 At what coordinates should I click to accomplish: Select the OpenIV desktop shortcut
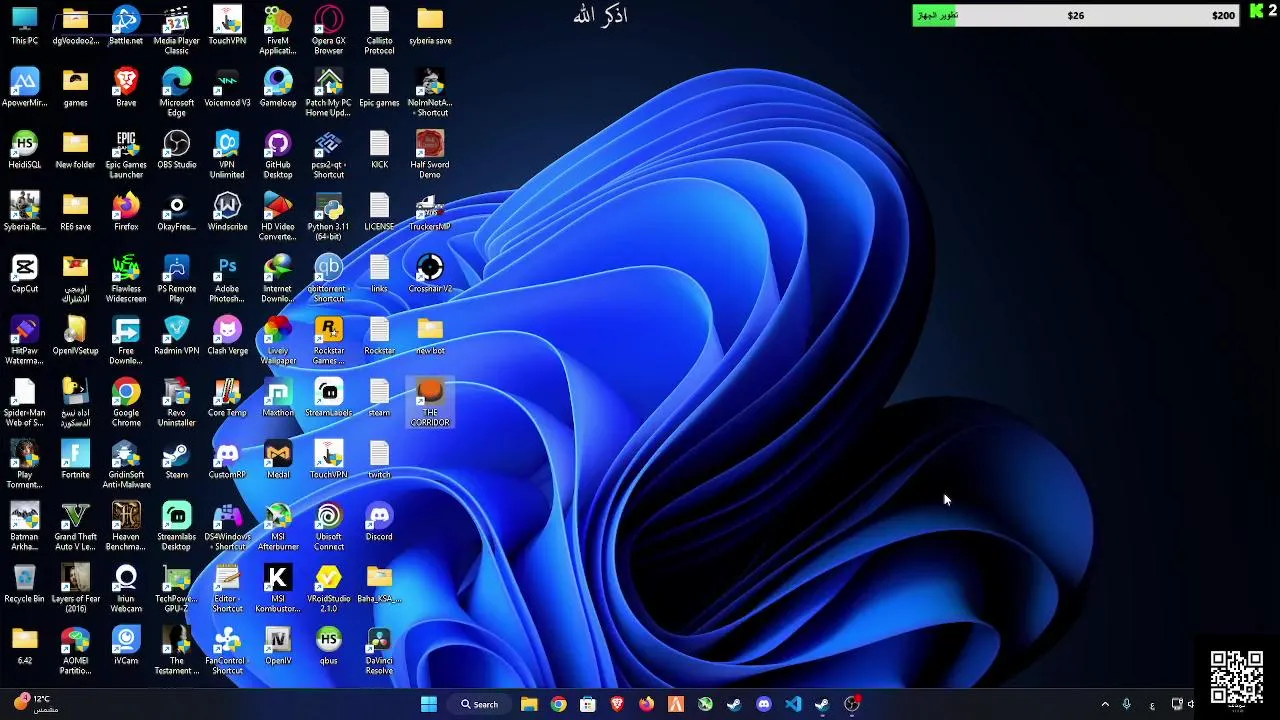[x=278, y=646]
